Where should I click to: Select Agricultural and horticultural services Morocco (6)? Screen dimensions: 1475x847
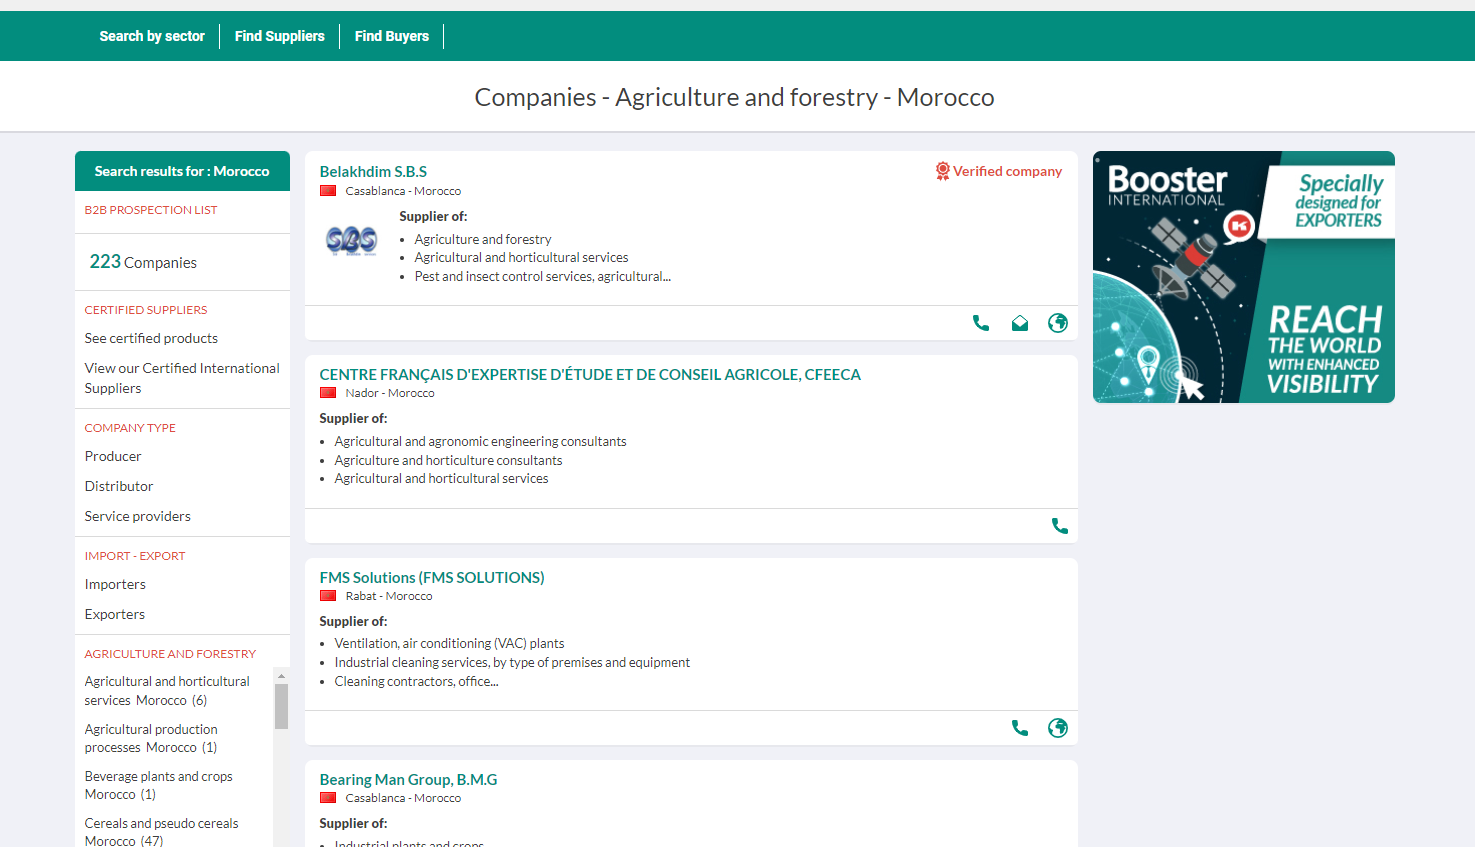click(167, 691)
